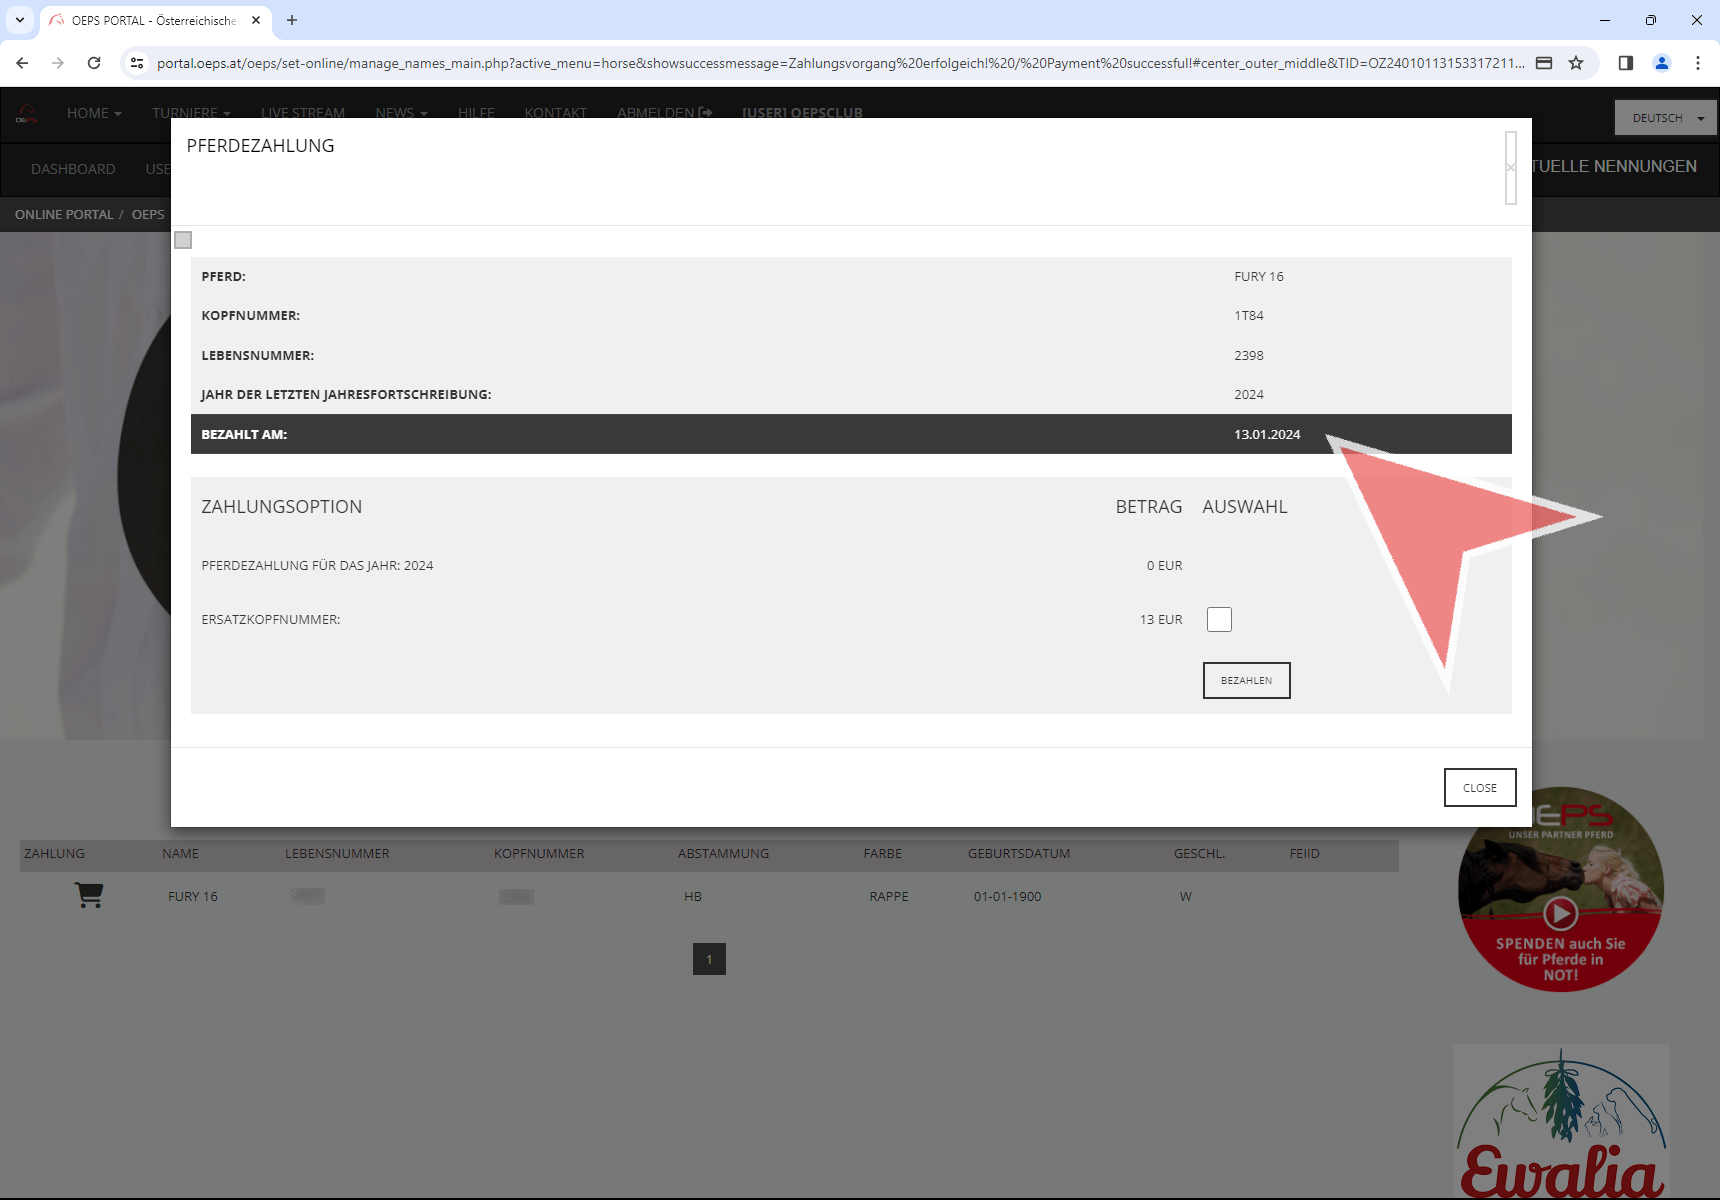This screenshot has width=1720, height=1200.
Task: Click the DASHBOARD menu item
Action: [73, 169]
